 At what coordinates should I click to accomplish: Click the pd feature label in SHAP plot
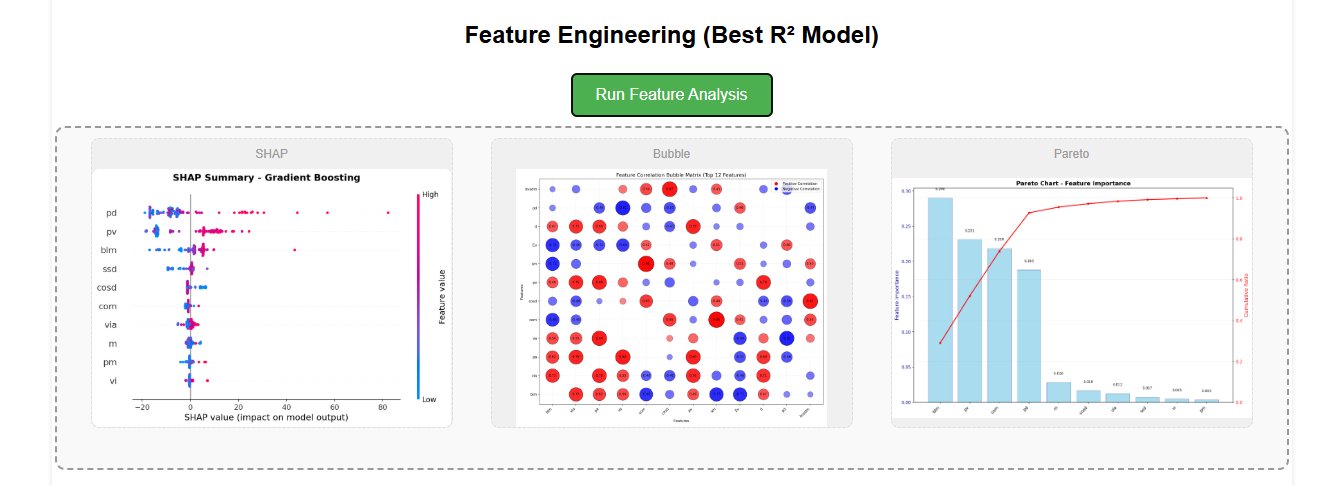coord(110,213)
